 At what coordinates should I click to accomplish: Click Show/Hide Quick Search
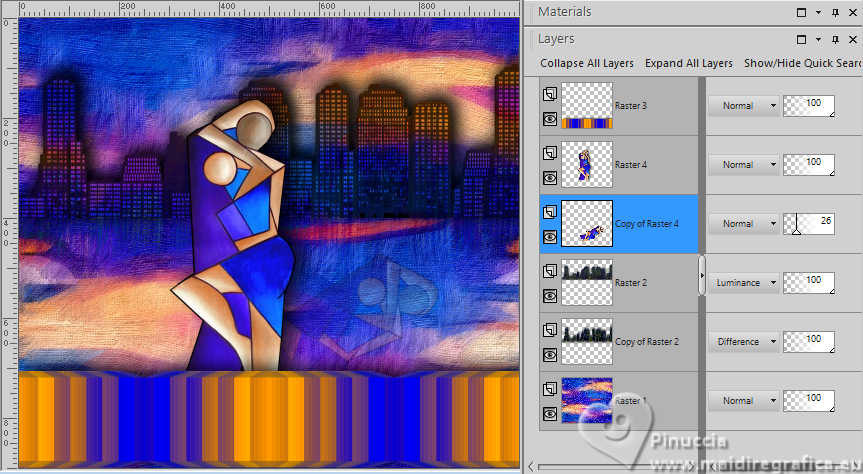click(x=803, y=63)
